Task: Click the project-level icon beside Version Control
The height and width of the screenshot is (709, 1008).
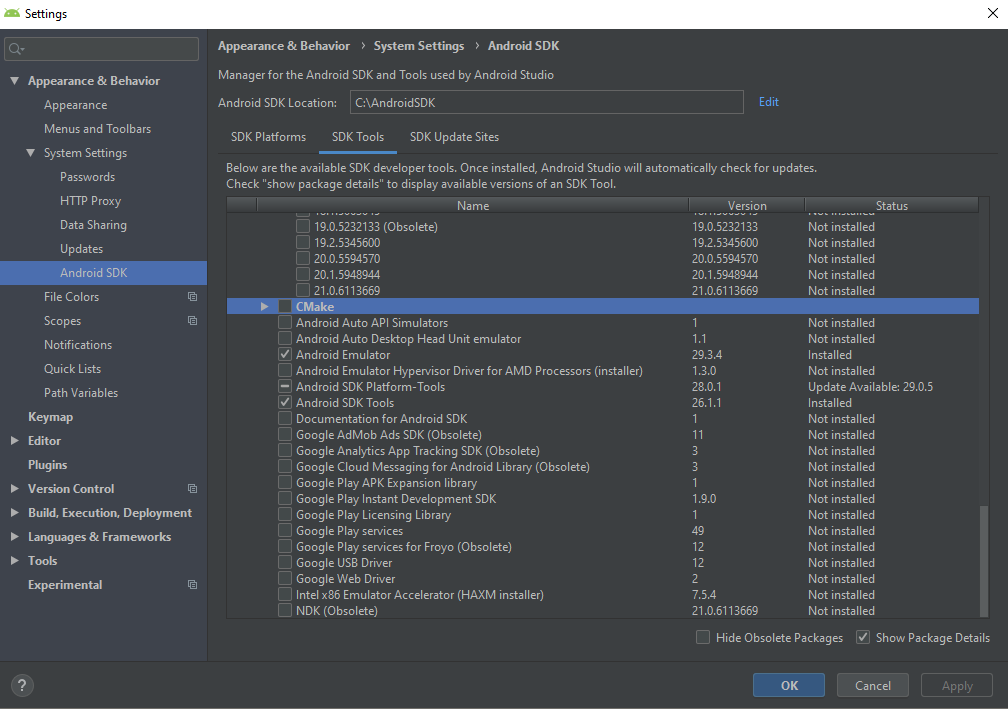Action: [x=192, y=489]
